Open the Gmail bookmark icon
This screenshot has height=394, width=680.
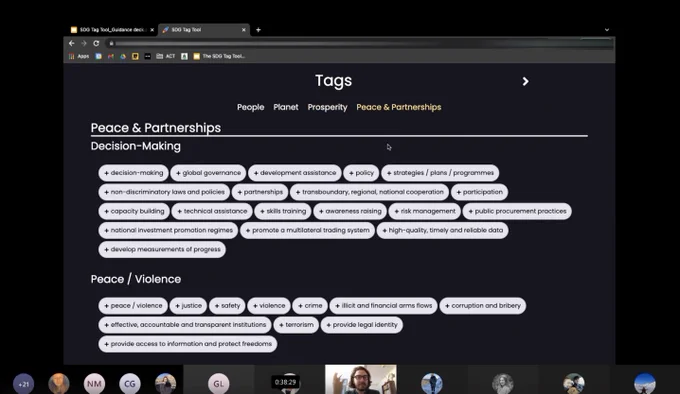pyautogui.click(x=111, y=56)
